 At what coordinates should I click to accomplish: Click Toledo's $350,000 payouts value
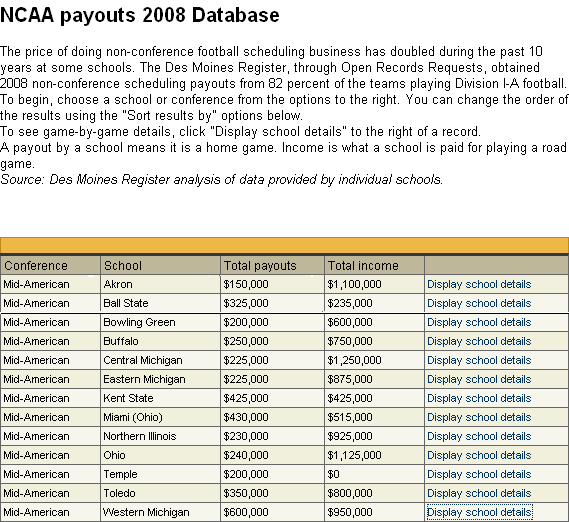coord(246,493)
